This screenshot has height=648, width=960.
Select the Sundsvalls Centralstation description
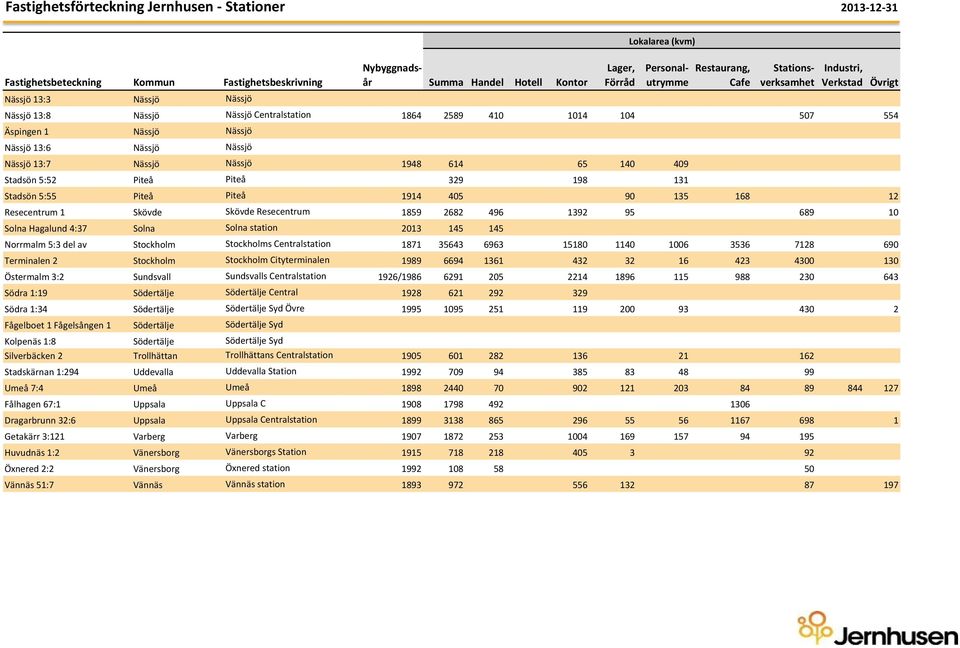pyautogui.click(x=276, y=276)
